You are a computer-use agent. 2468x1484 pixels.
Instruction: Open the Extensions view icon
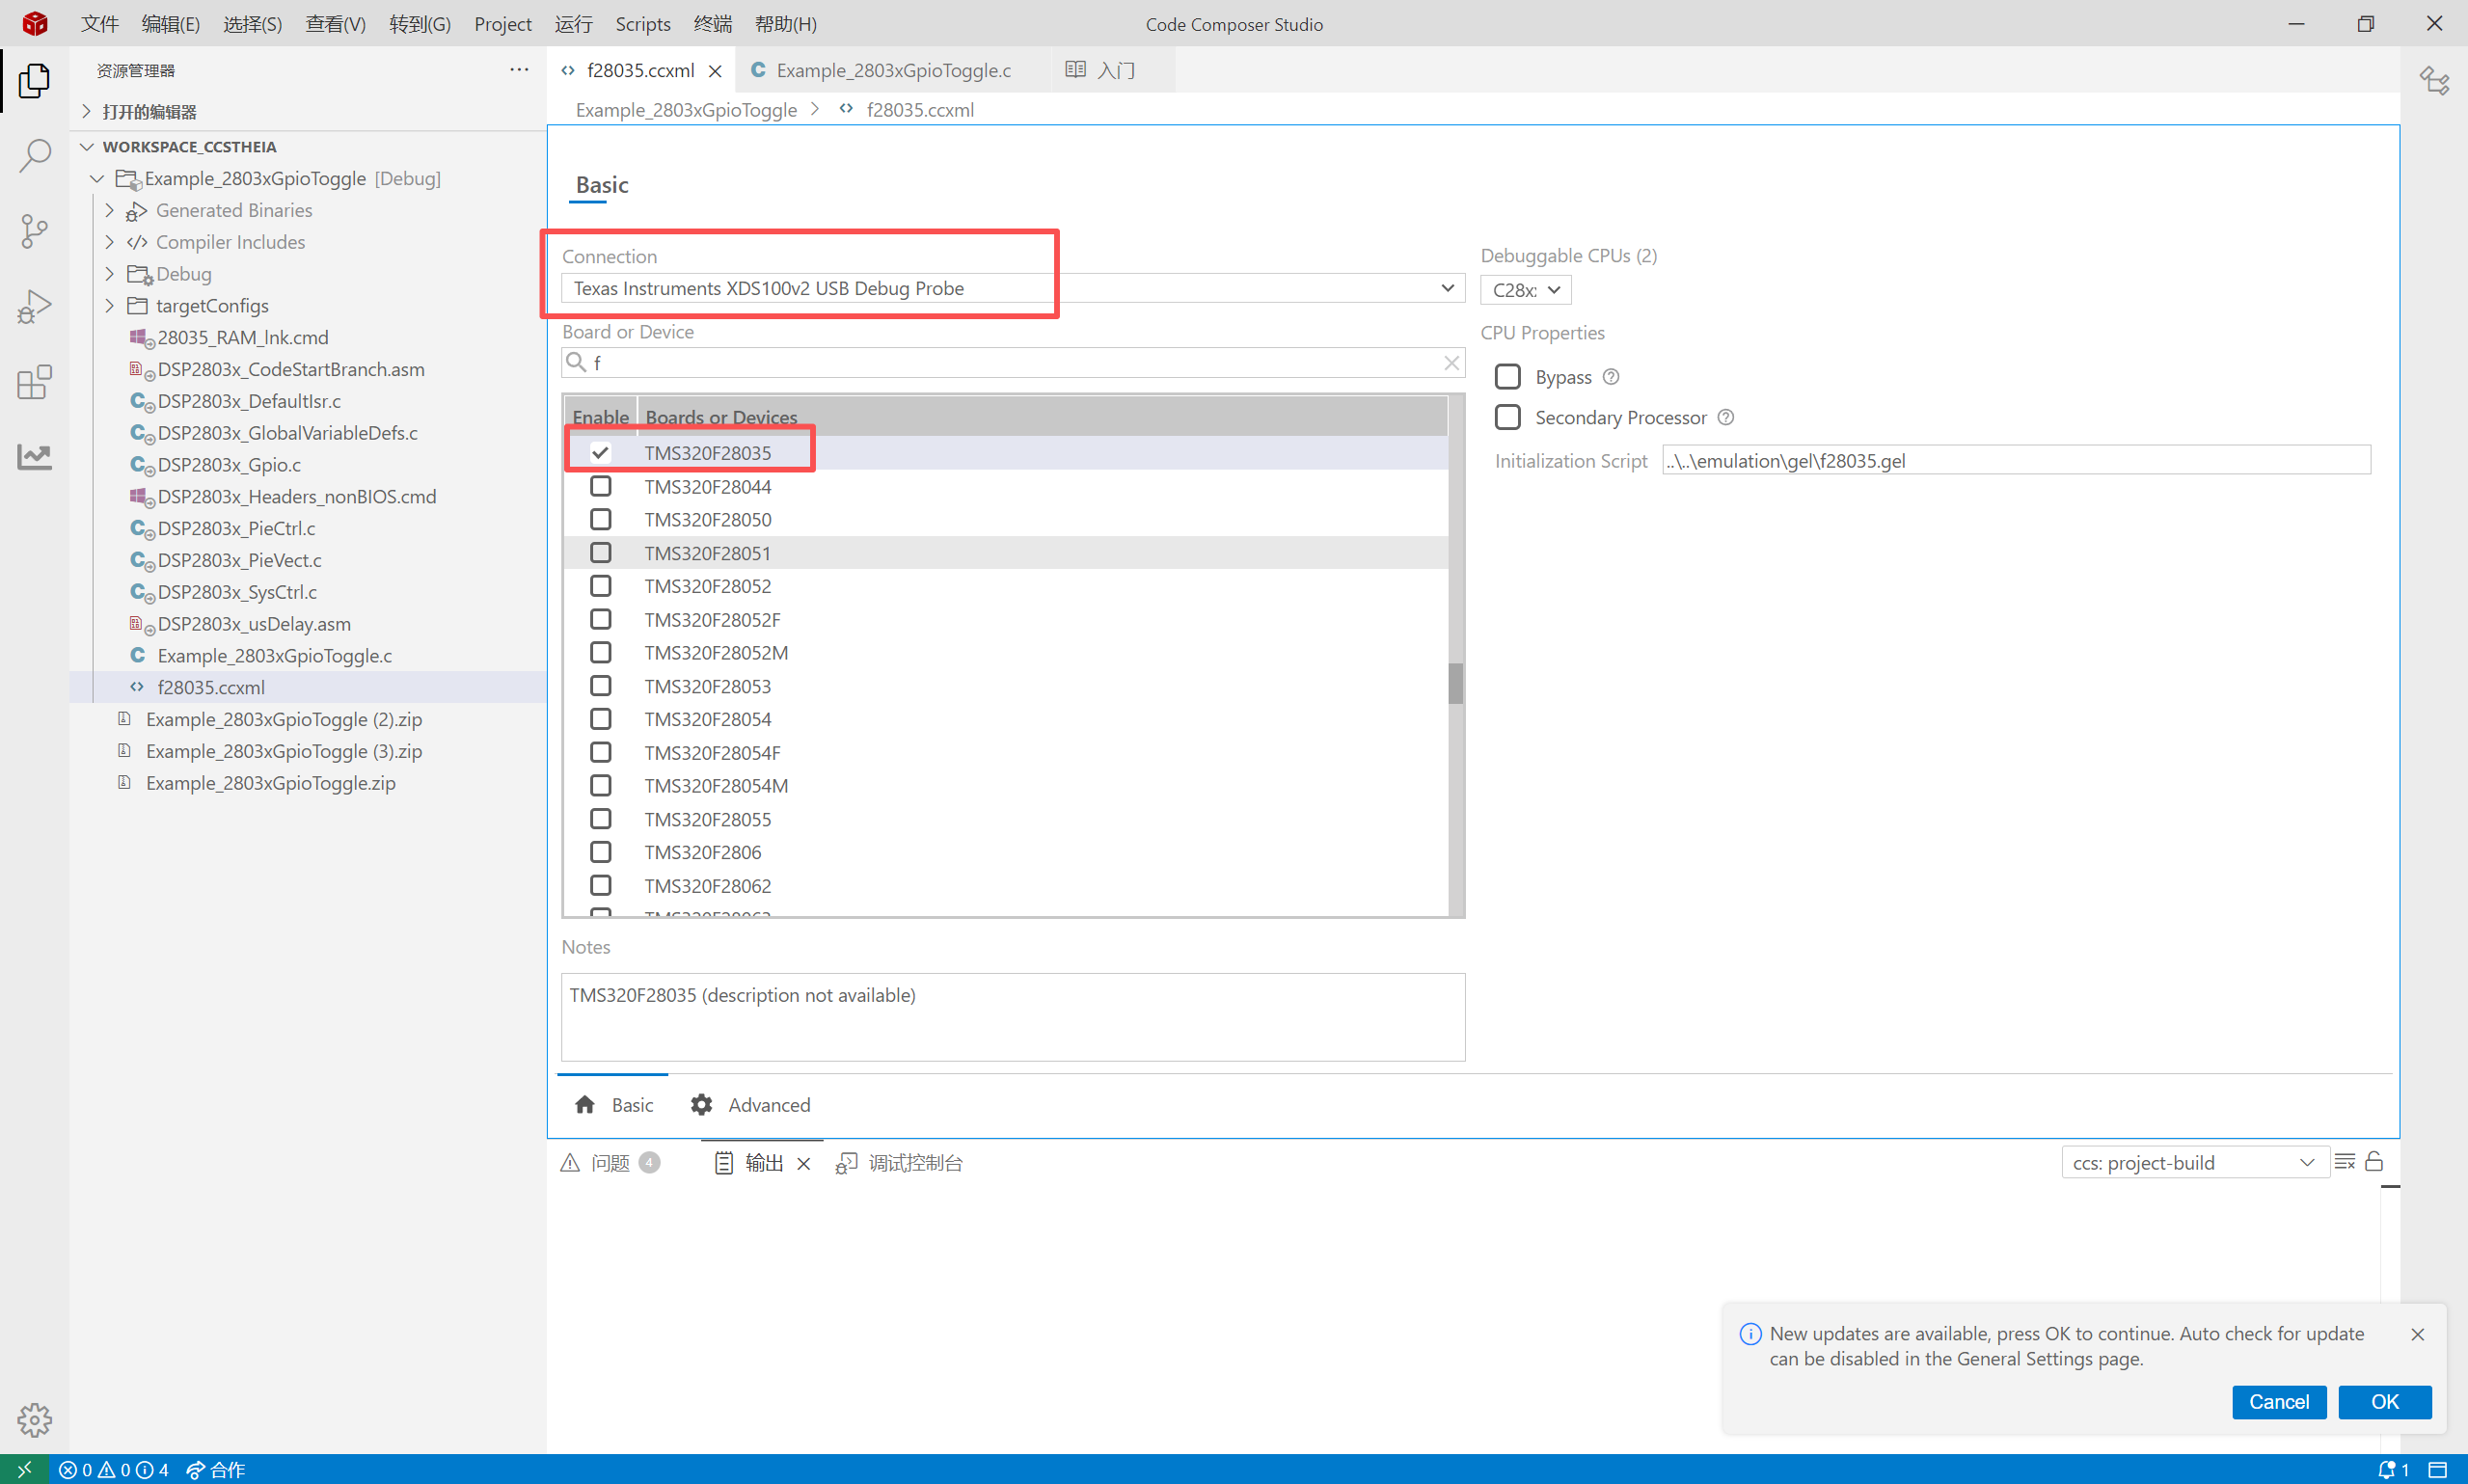35,382
